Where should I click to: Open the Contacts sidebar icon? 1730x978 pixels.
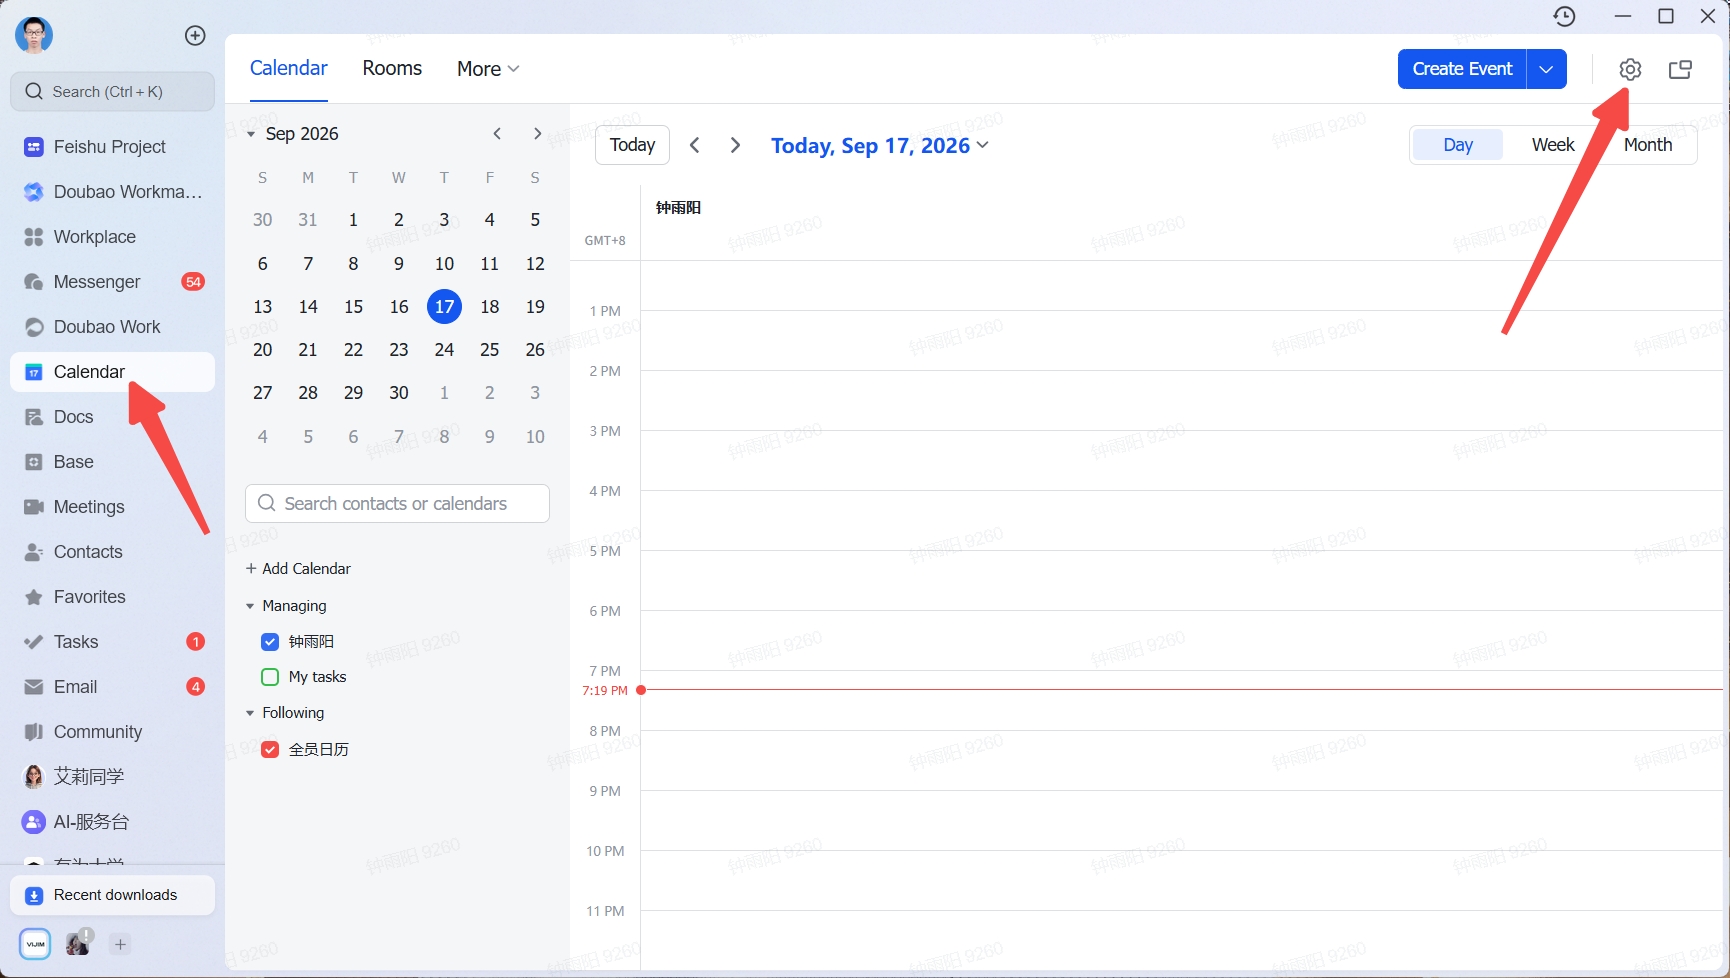(x=34, y=552)
